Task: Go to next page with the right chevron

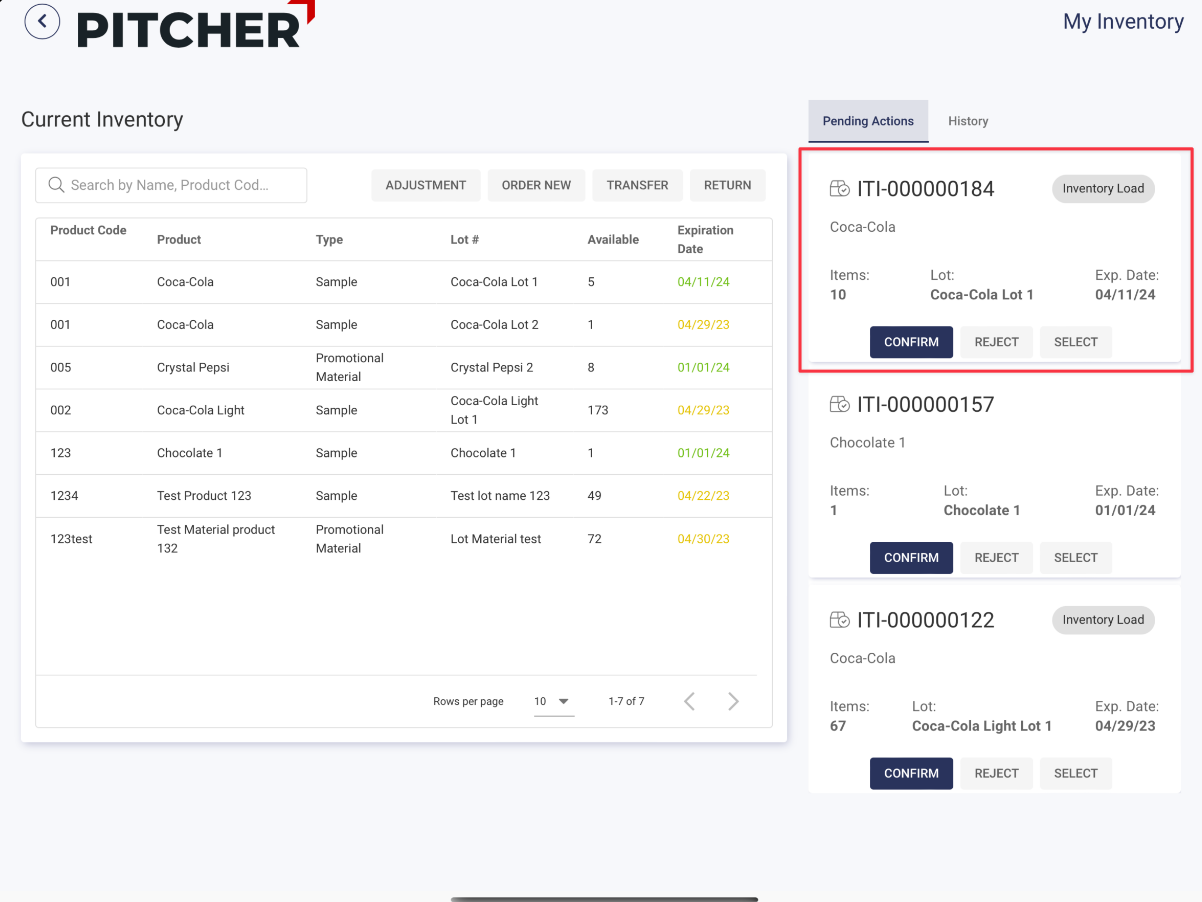Action: coord(733,701)
